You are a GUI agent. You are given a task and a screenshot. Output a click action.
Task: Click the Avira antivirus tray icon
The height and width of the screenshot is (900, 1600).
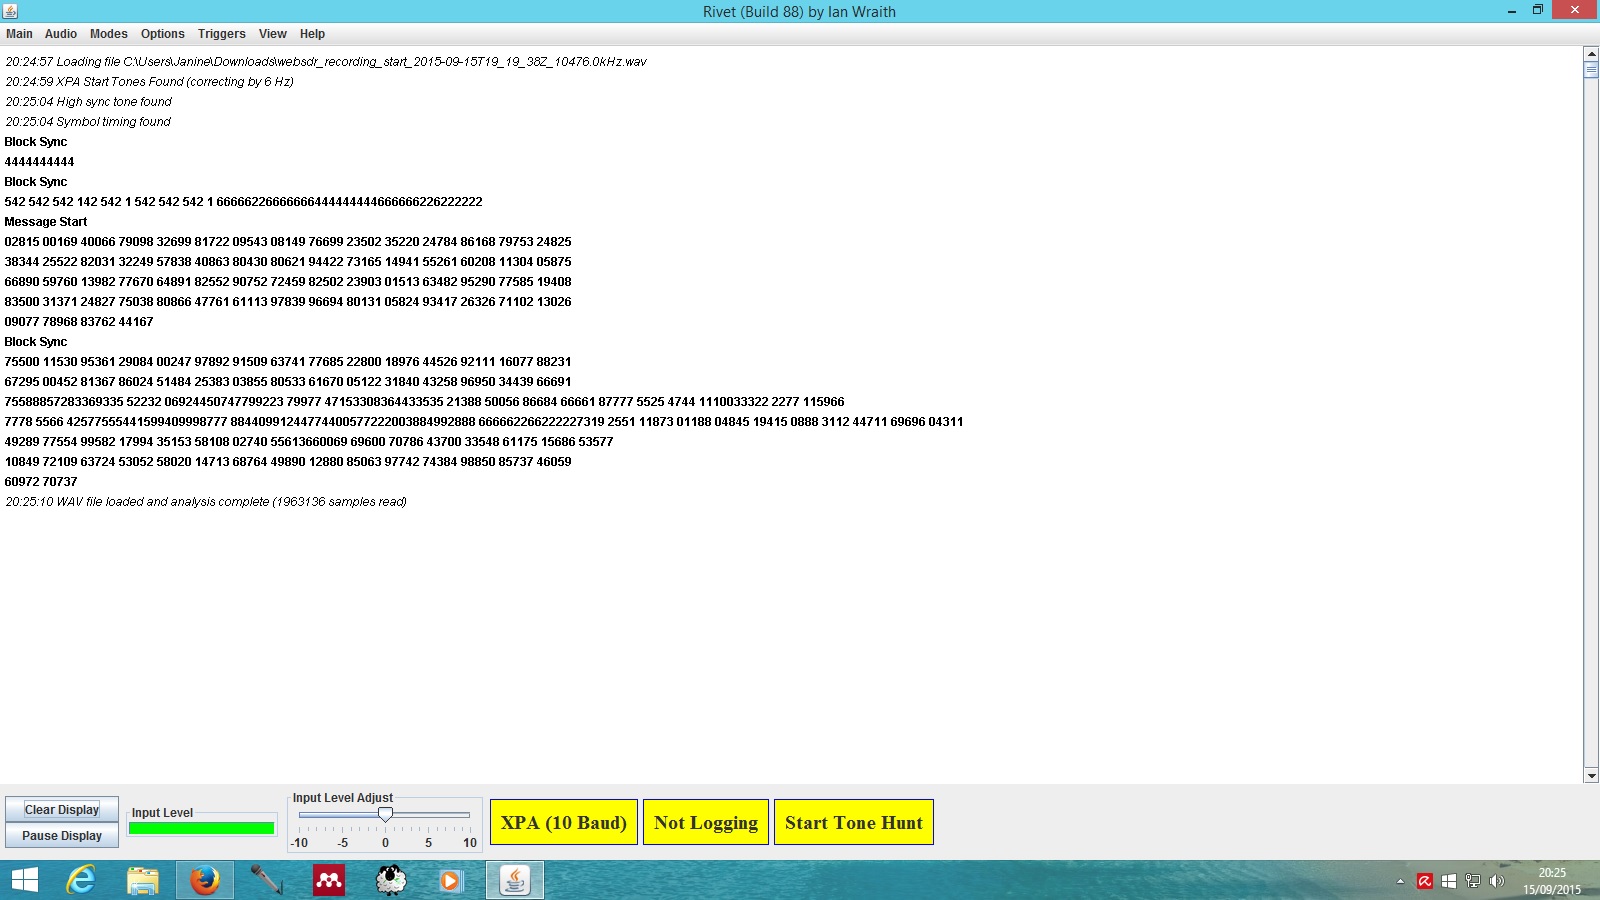coord(1425,881)
